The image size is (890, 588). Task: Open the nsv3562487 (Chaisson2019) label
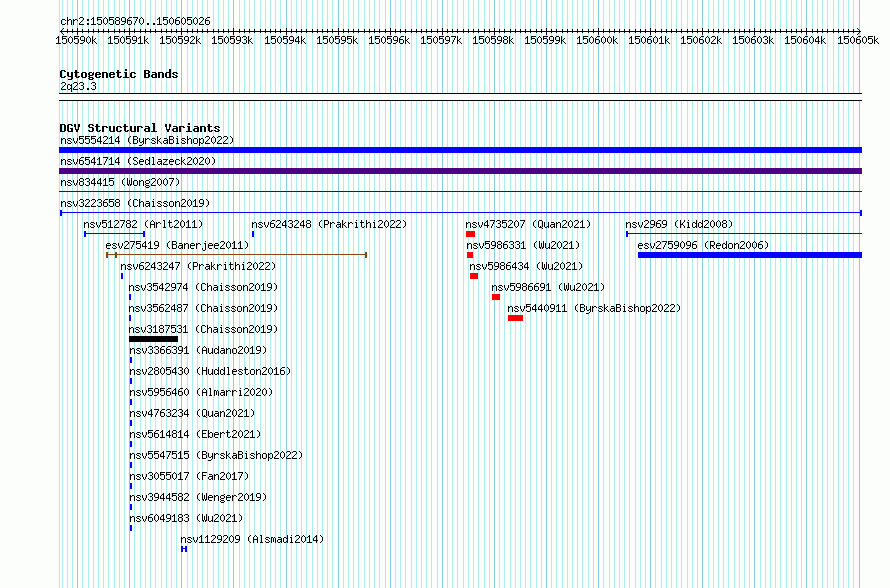click(x=203, y=308)
